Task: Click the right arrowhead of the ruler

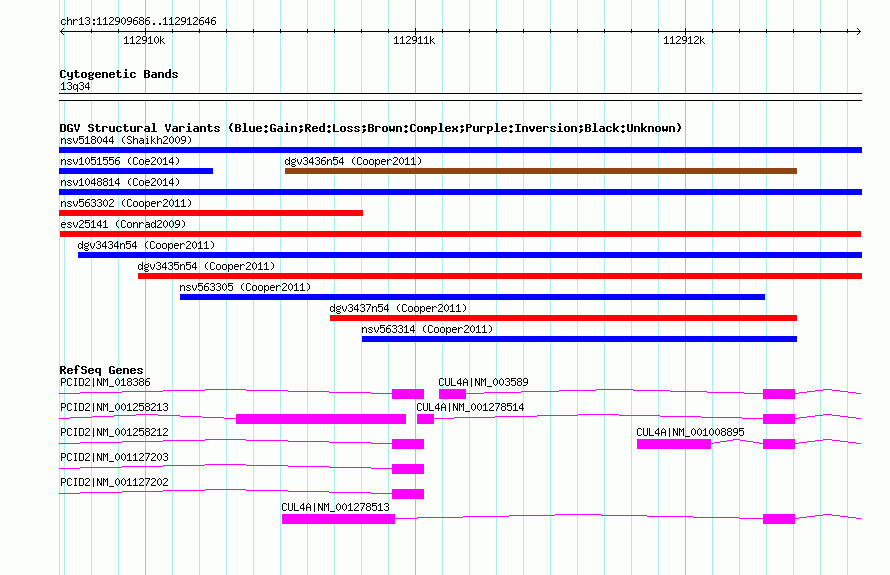Action: [x=858, y=32]
